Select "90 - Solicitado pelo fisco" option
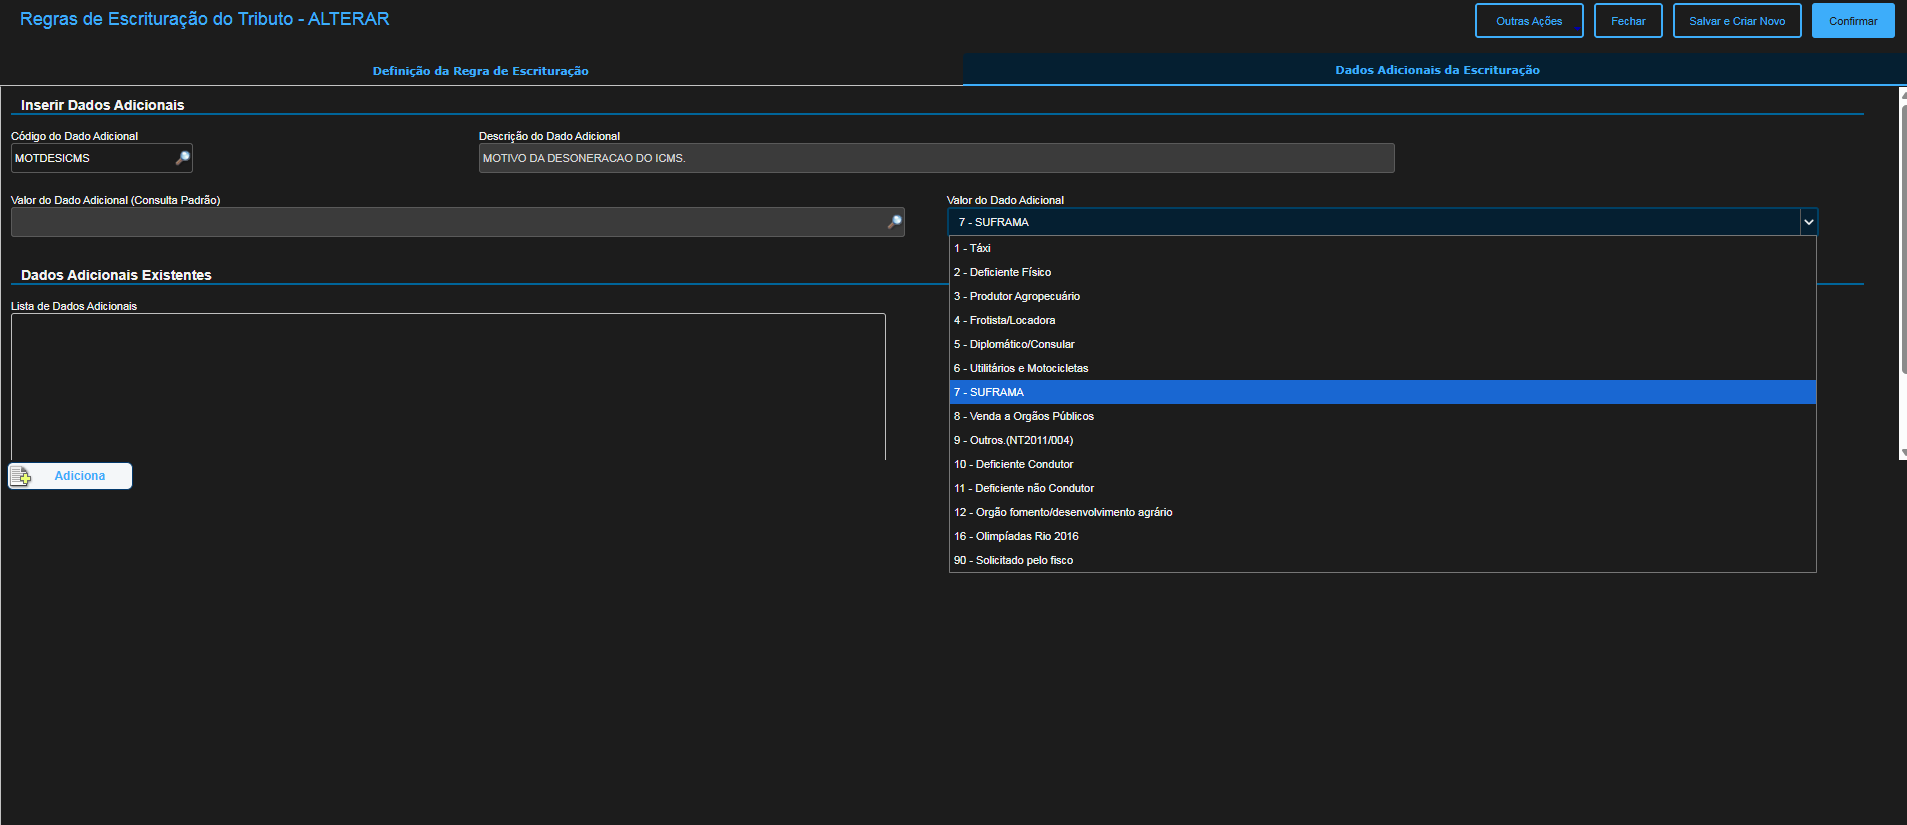The width and height of the screenshot is (1907, 825). tap(1013, 560)
